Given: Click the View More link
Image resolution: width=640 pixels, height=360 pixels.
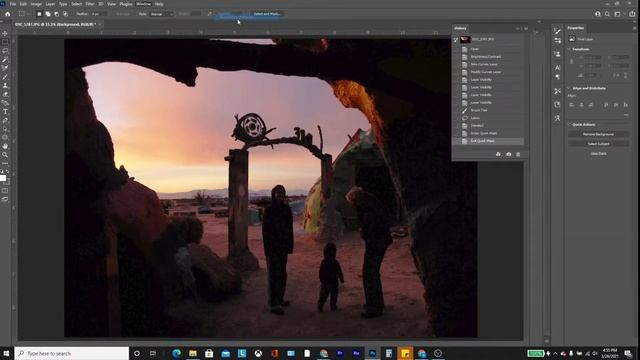Looking at the screenshot, I should [x=598, y=154].
